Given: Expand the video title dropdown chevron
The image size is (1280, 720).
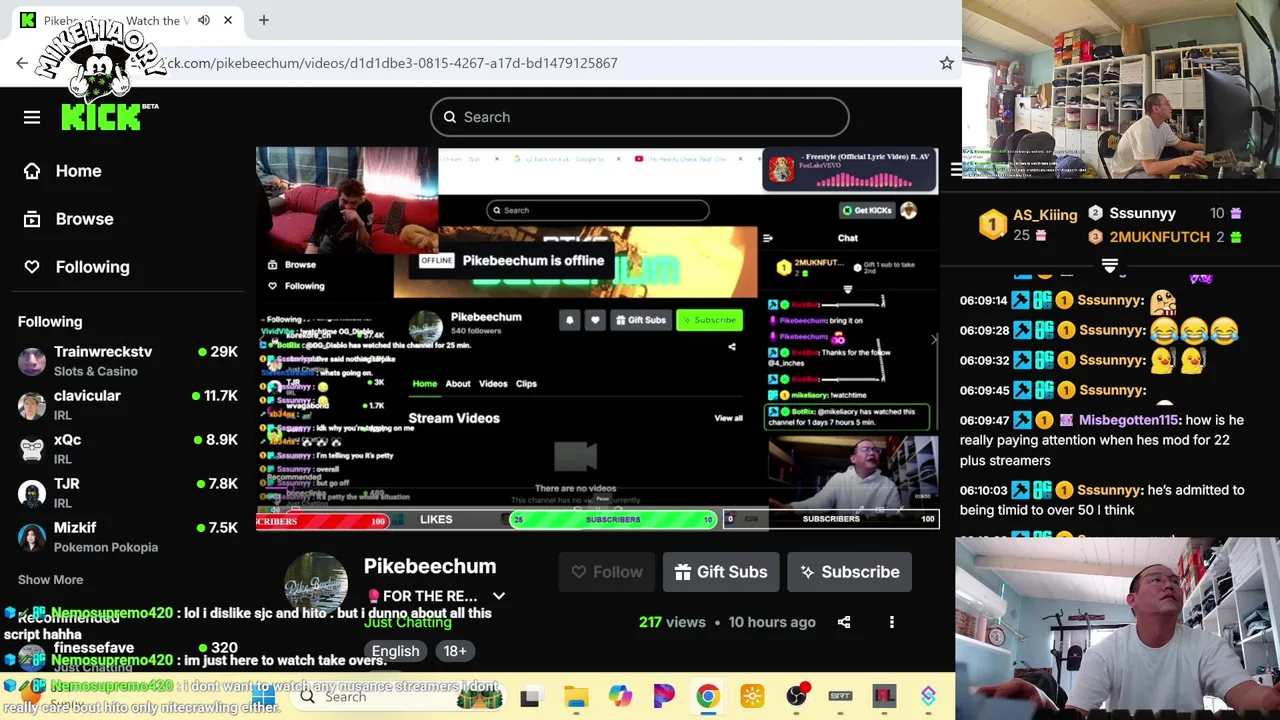Looking at the screenshot, I should (x=498, y=596).
